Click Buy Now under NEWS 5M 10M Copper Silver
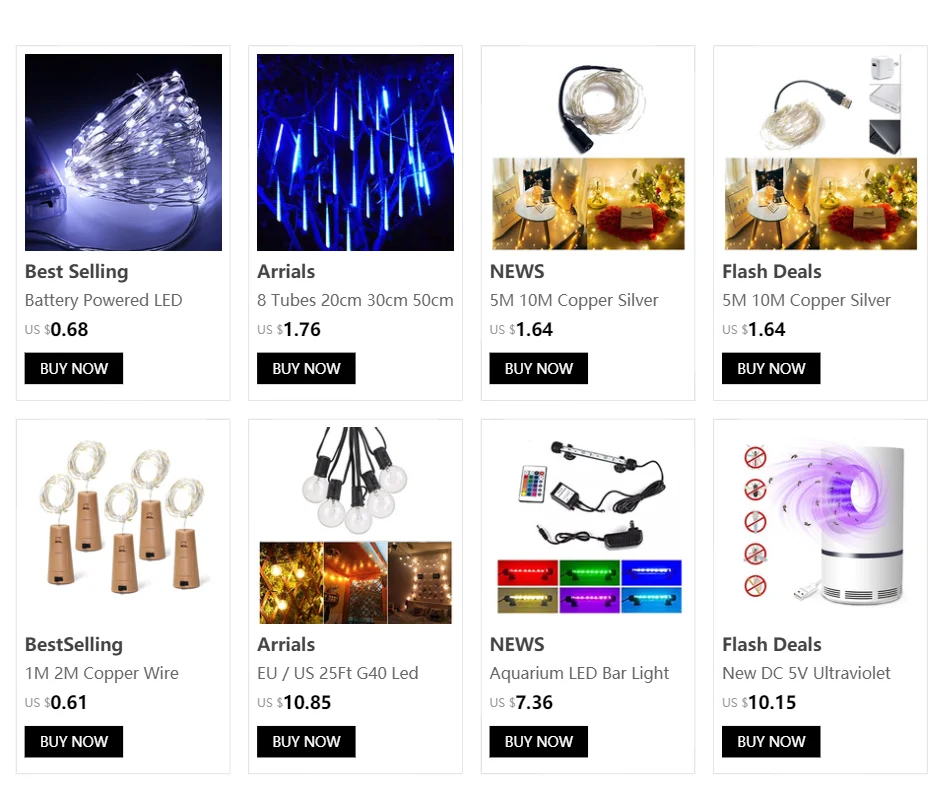943x797 pixels. (x=538, y=368)
